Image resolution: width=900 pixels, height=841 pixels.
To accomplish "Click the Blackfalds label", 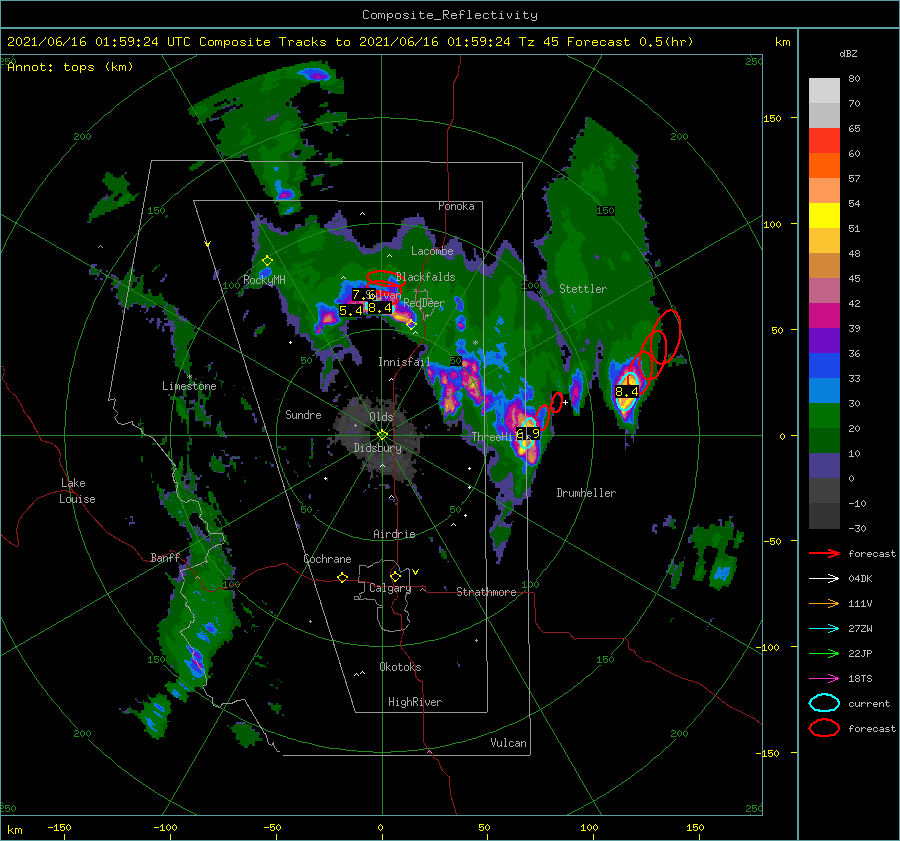I will [426, 277].
